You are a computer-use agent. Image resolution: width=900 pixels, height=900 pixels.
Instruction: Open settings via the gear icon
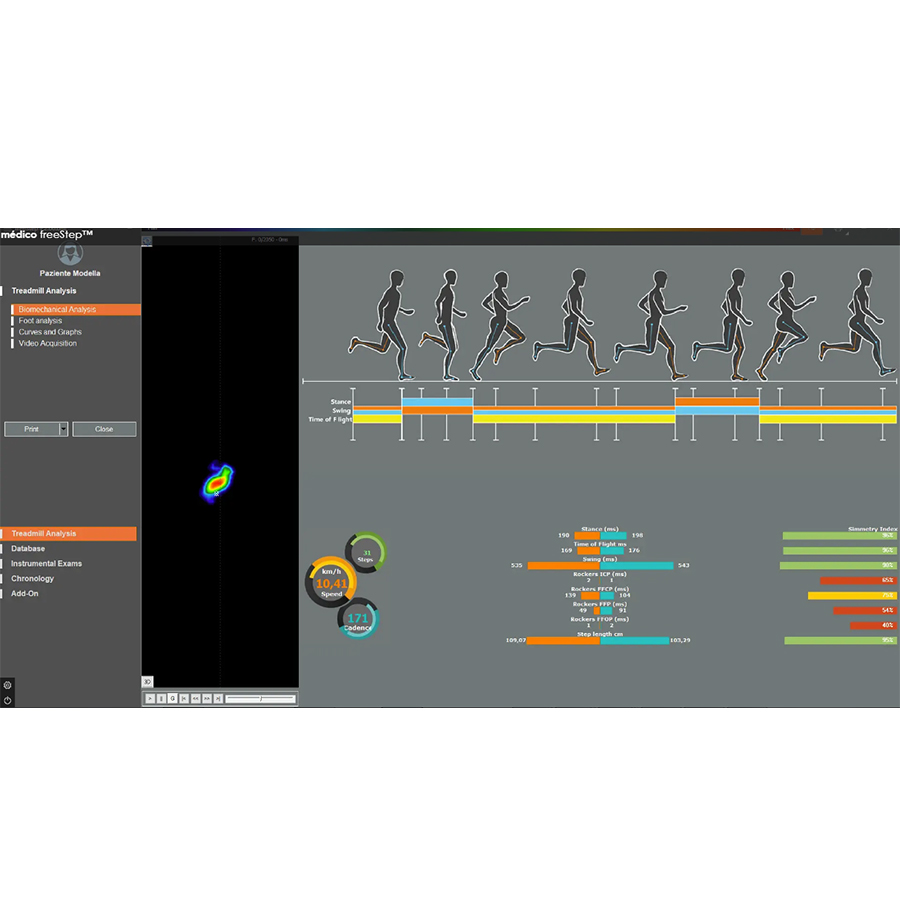pyautogui.click(x=8, y=685)
